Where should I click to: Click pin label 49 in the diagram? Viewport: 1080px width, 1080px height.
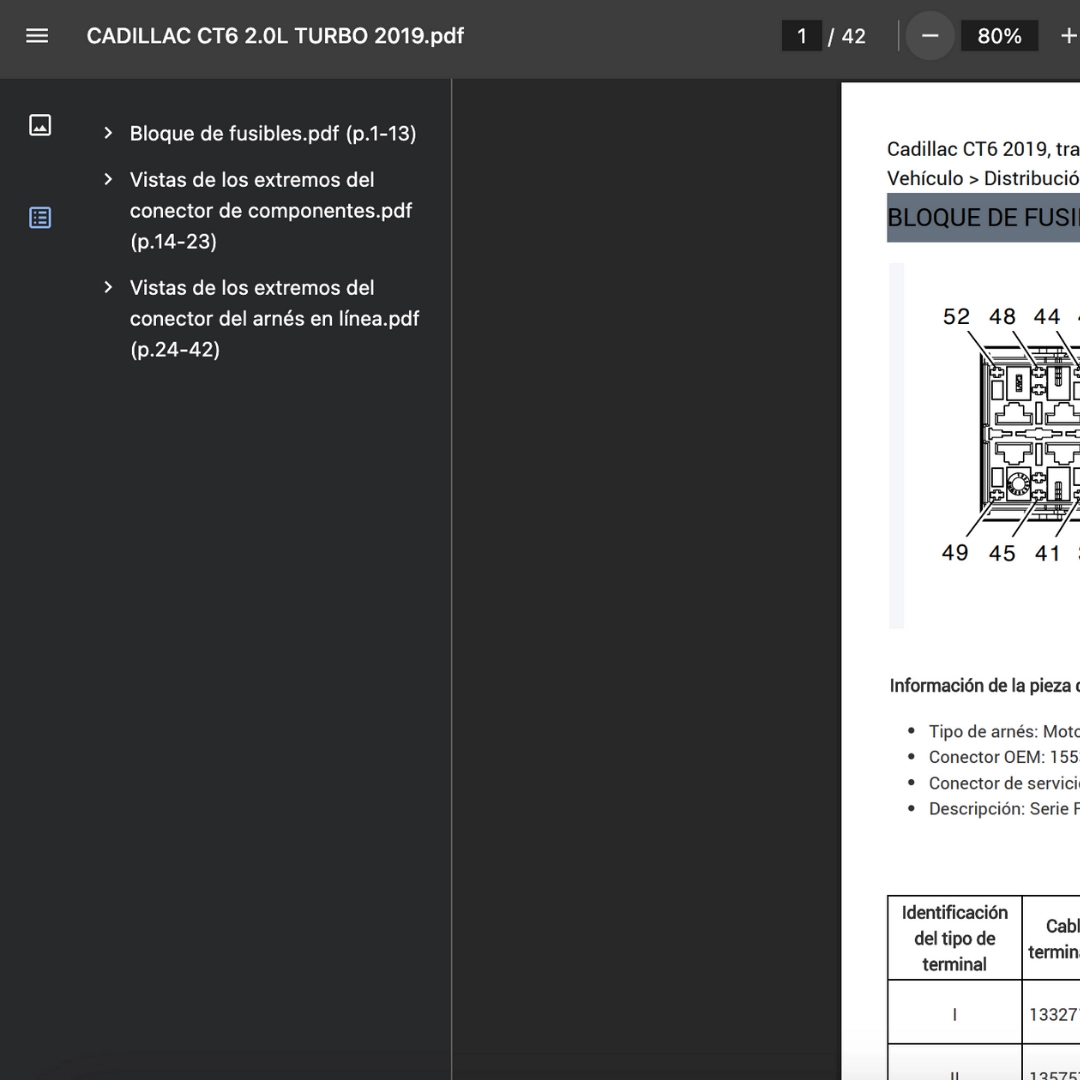(x=955, y=552)
